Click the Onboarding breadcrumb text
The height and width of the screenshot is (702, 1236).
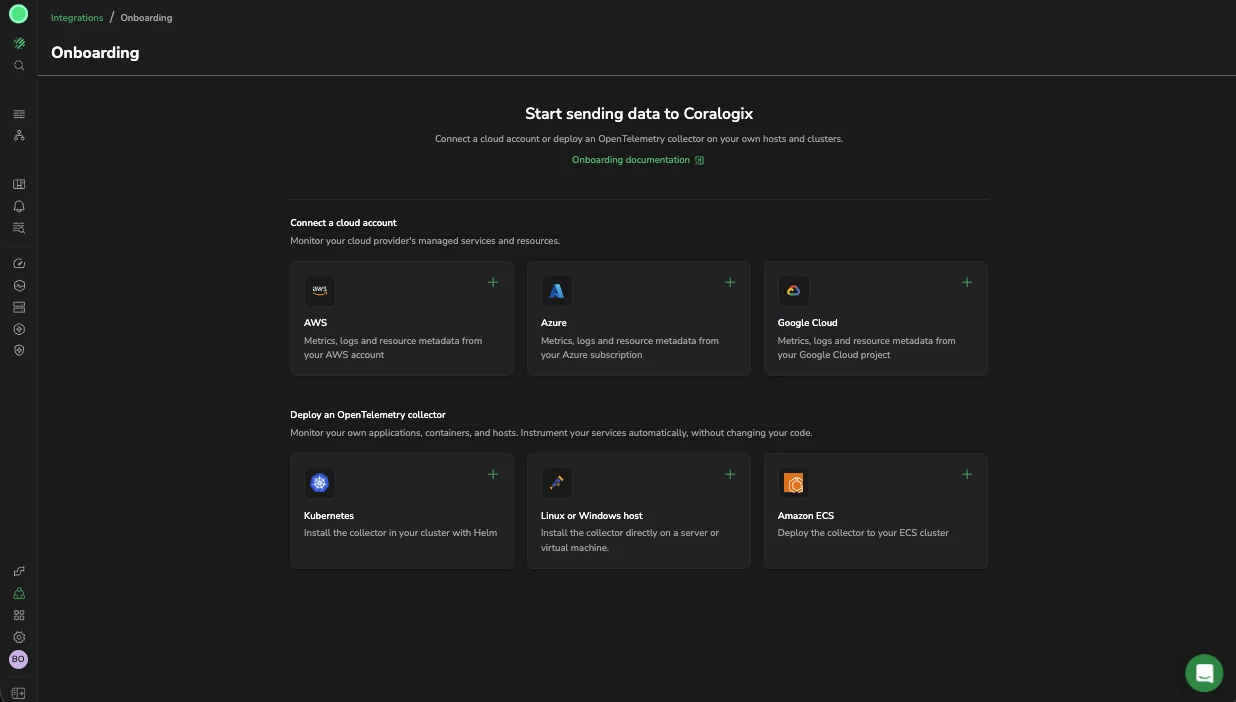(x=146, y=18)
